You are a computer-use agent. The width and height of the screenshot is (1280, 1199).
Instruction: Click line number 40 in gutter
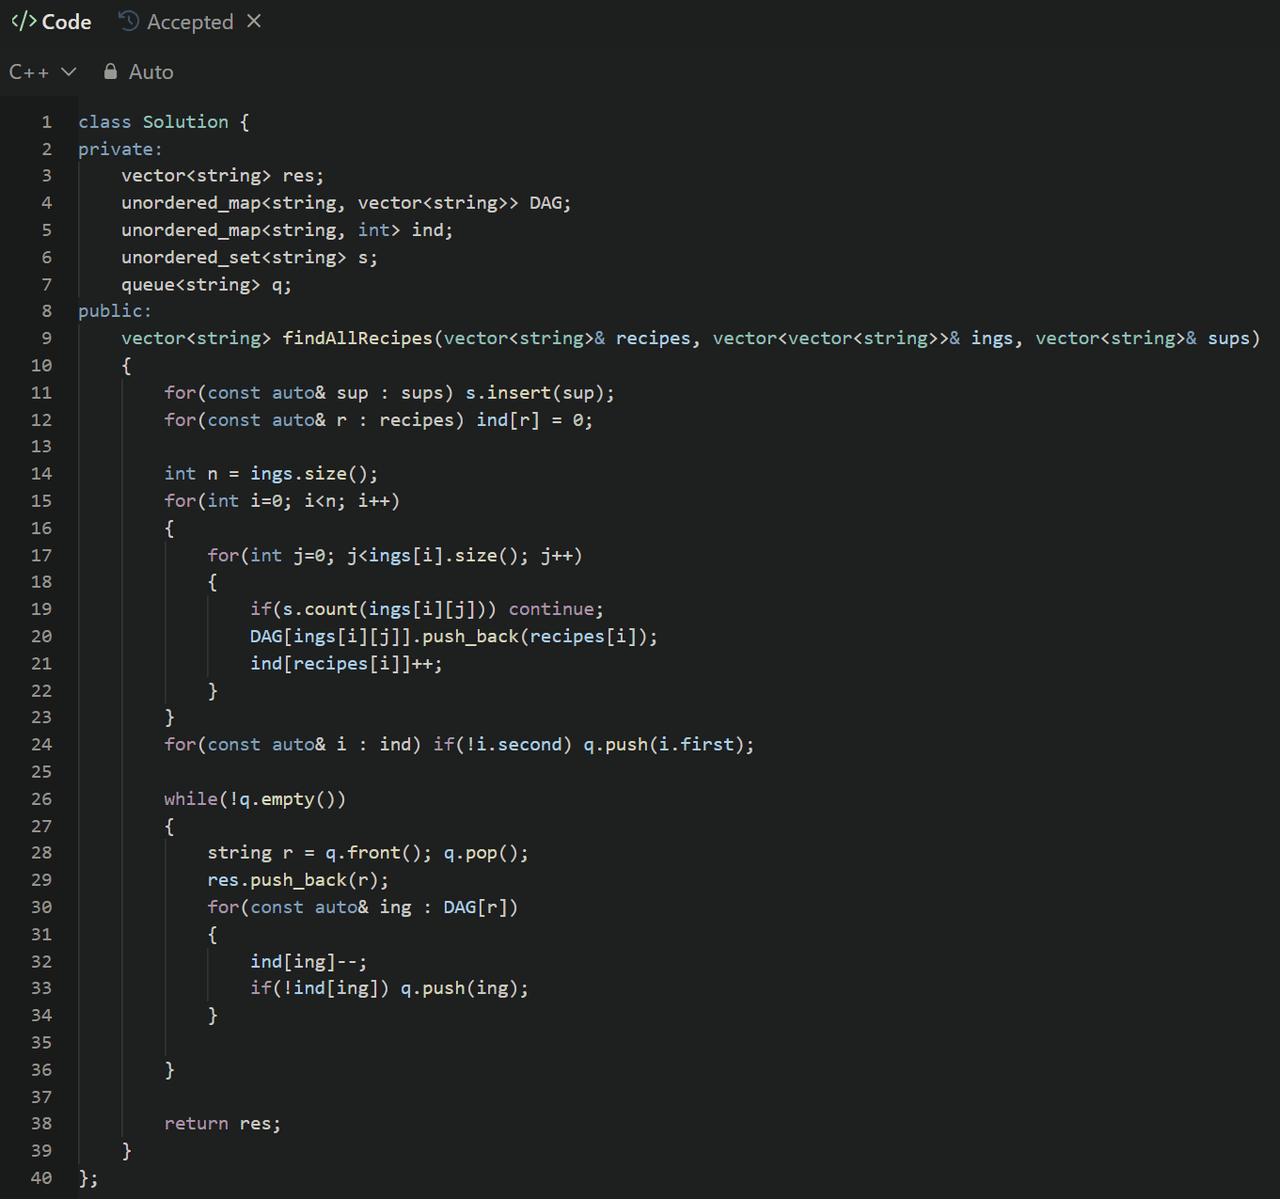coord(41,1178)
